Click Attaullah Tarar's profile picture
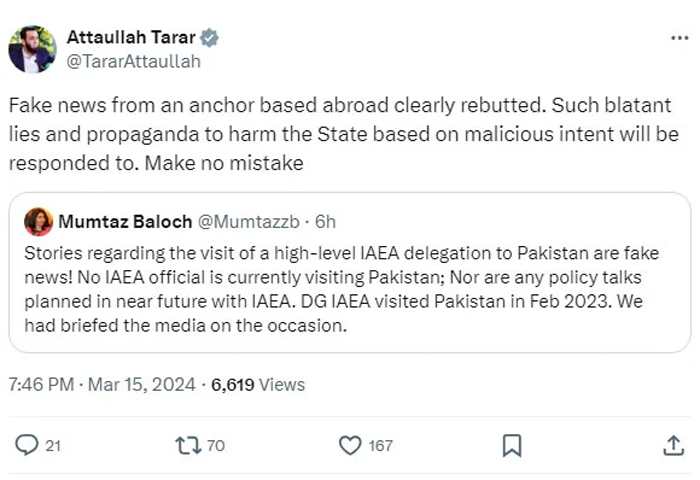Screen dimensions: 700x480 click(32, 48)
